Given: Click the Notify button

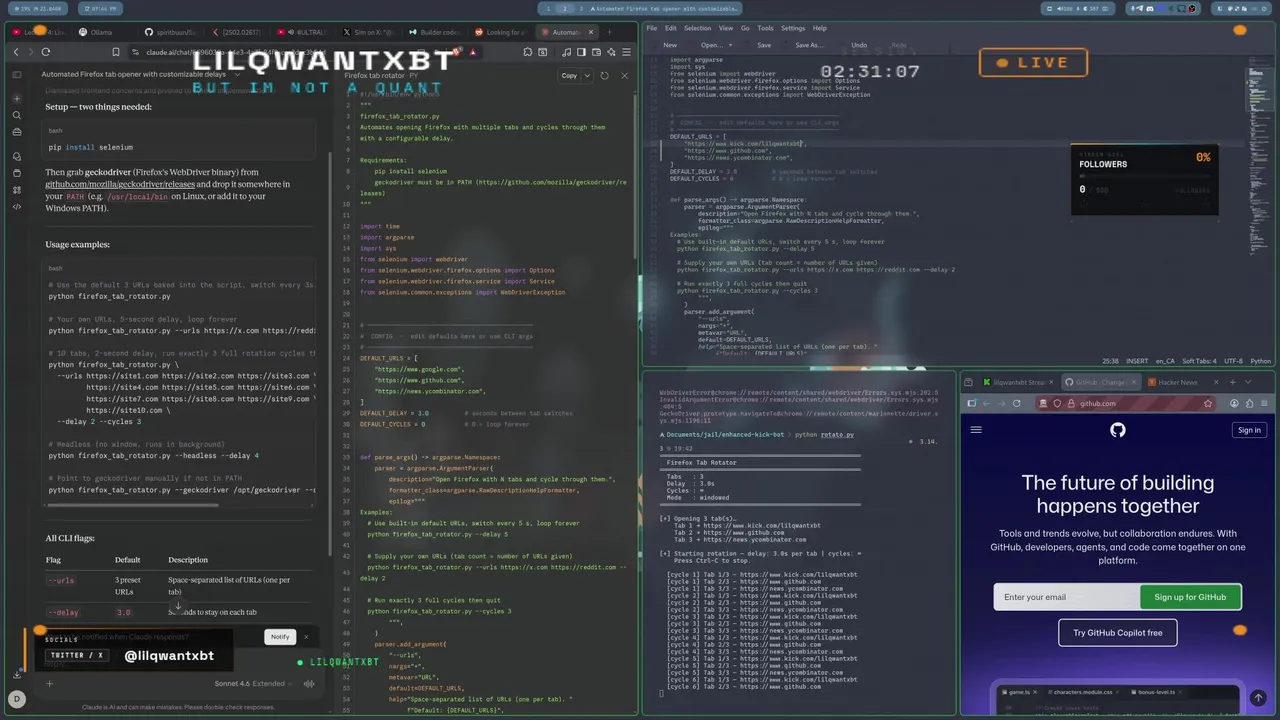Looking at the screenshot, I should coord(280,636).
